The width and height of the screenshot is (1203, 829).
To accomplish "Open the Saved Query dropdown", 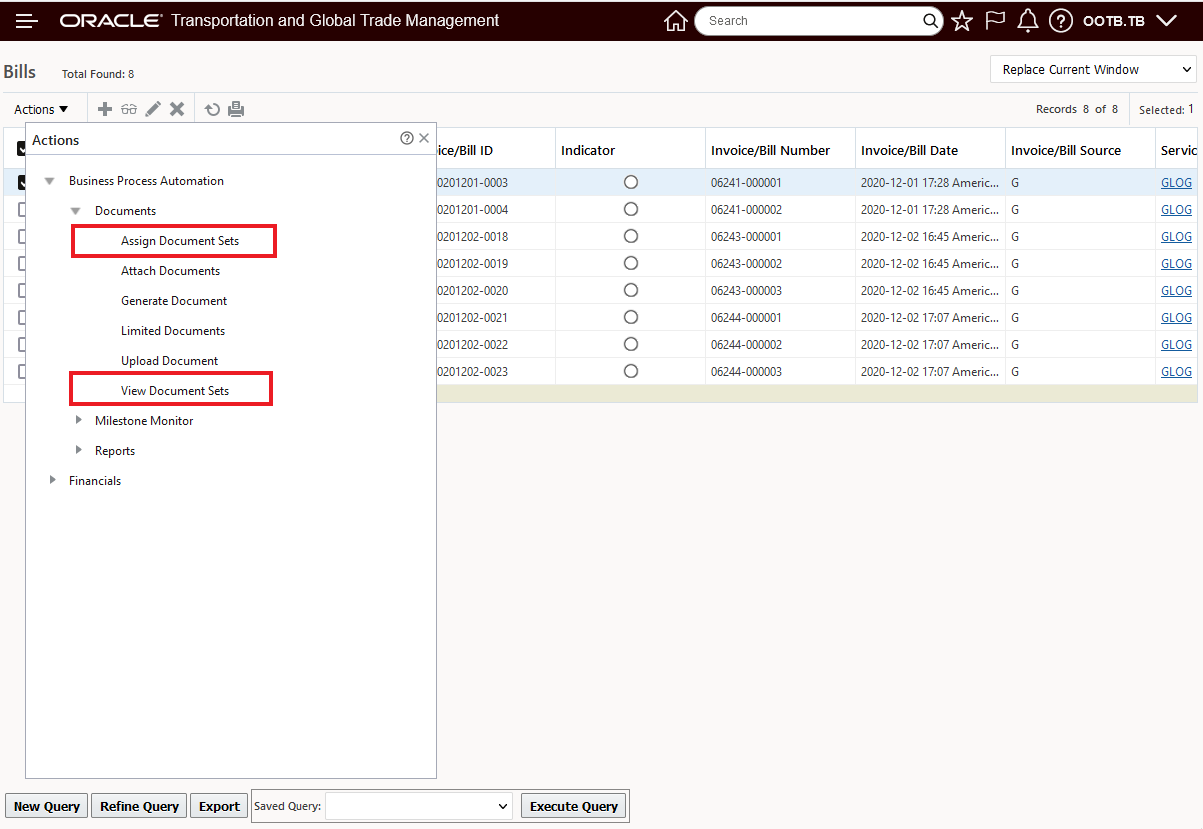I will coord(418,806).
